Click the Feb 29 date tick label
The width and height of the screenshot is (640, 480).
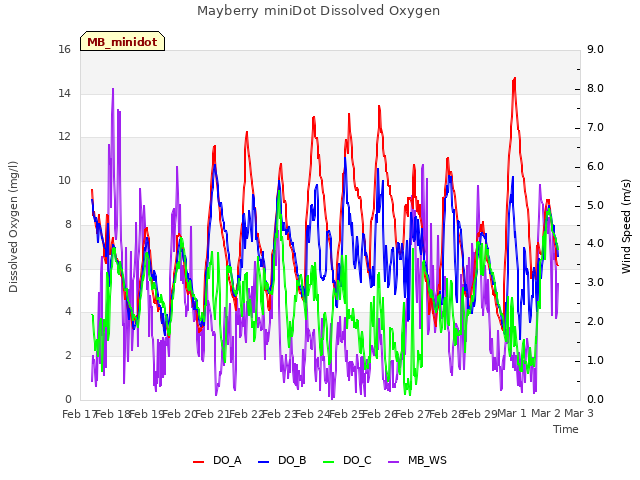(x=480, y=414)
